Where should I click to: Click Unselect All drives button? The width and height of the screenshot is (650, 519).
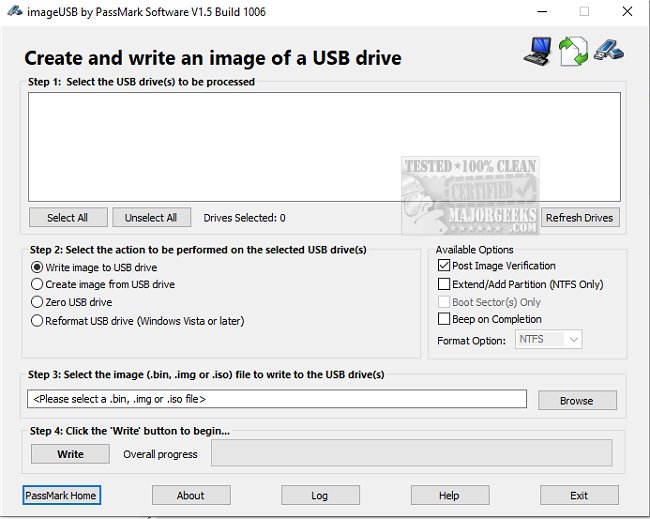151,217
